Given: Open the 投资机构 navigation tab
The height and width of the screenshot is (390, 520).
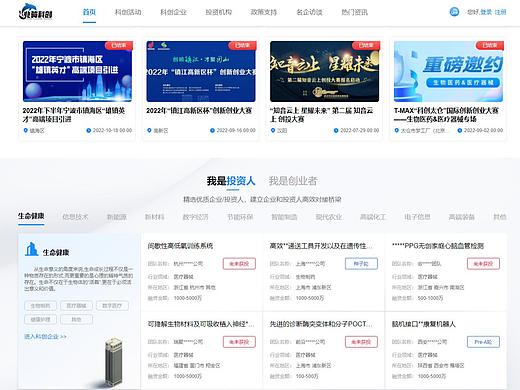Looking at the screenshot, I should [219, 12].
